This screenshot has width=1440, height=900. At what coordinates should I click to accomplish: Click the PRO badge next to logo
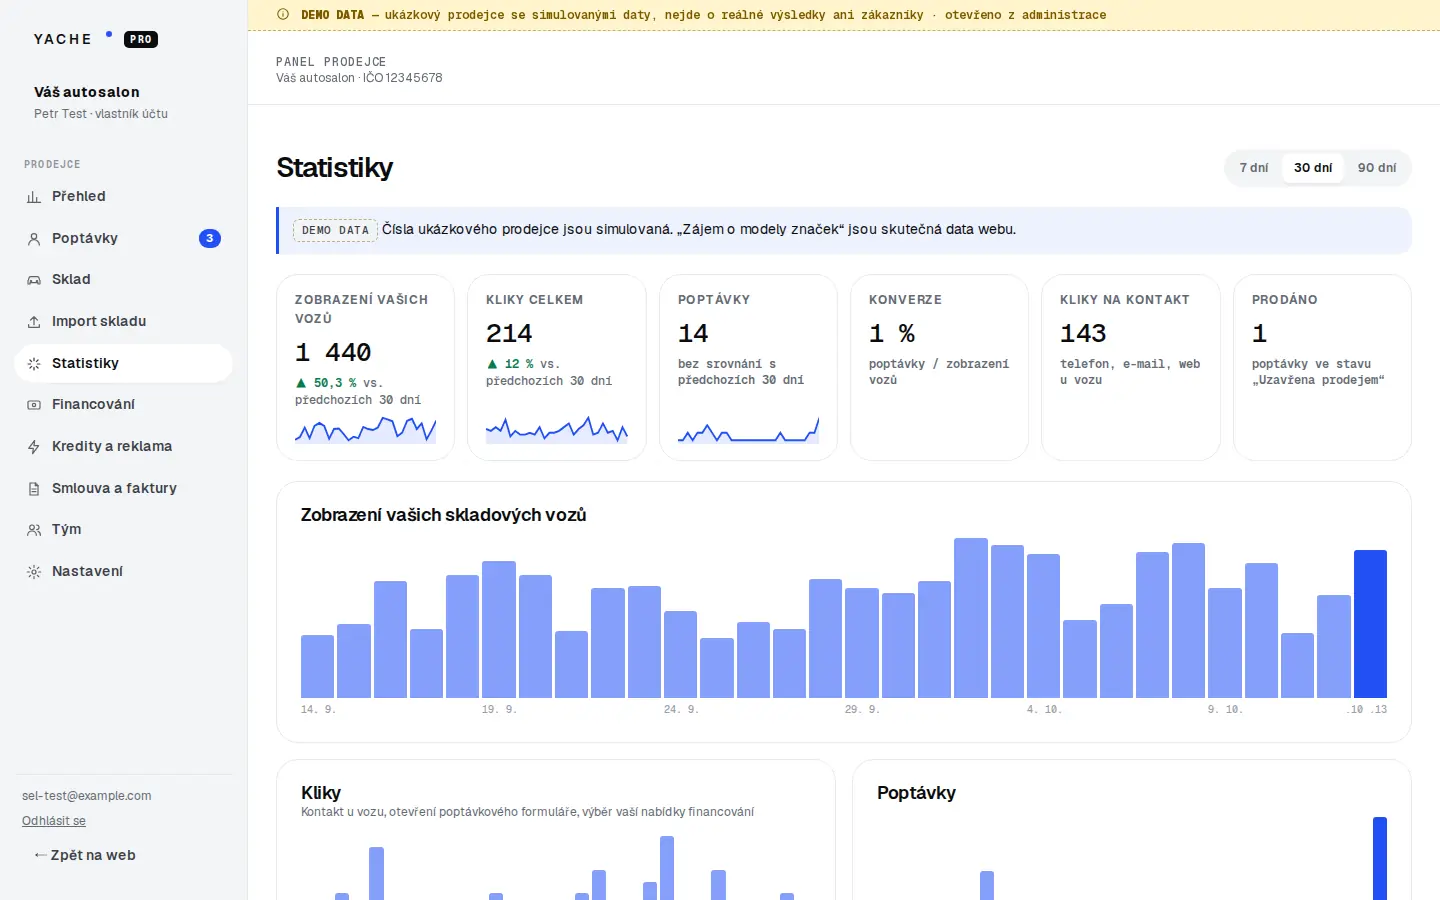click(141, 40)
